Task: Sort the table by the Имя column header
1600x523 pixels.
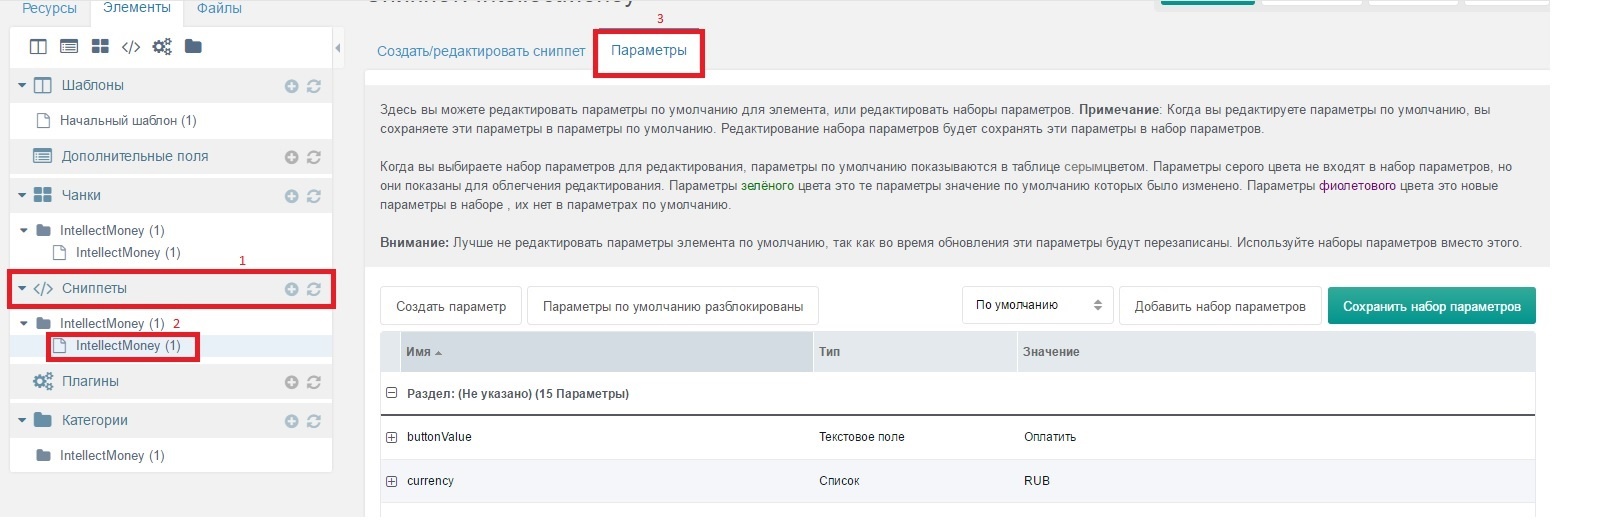Action: (x=420, y=352)
